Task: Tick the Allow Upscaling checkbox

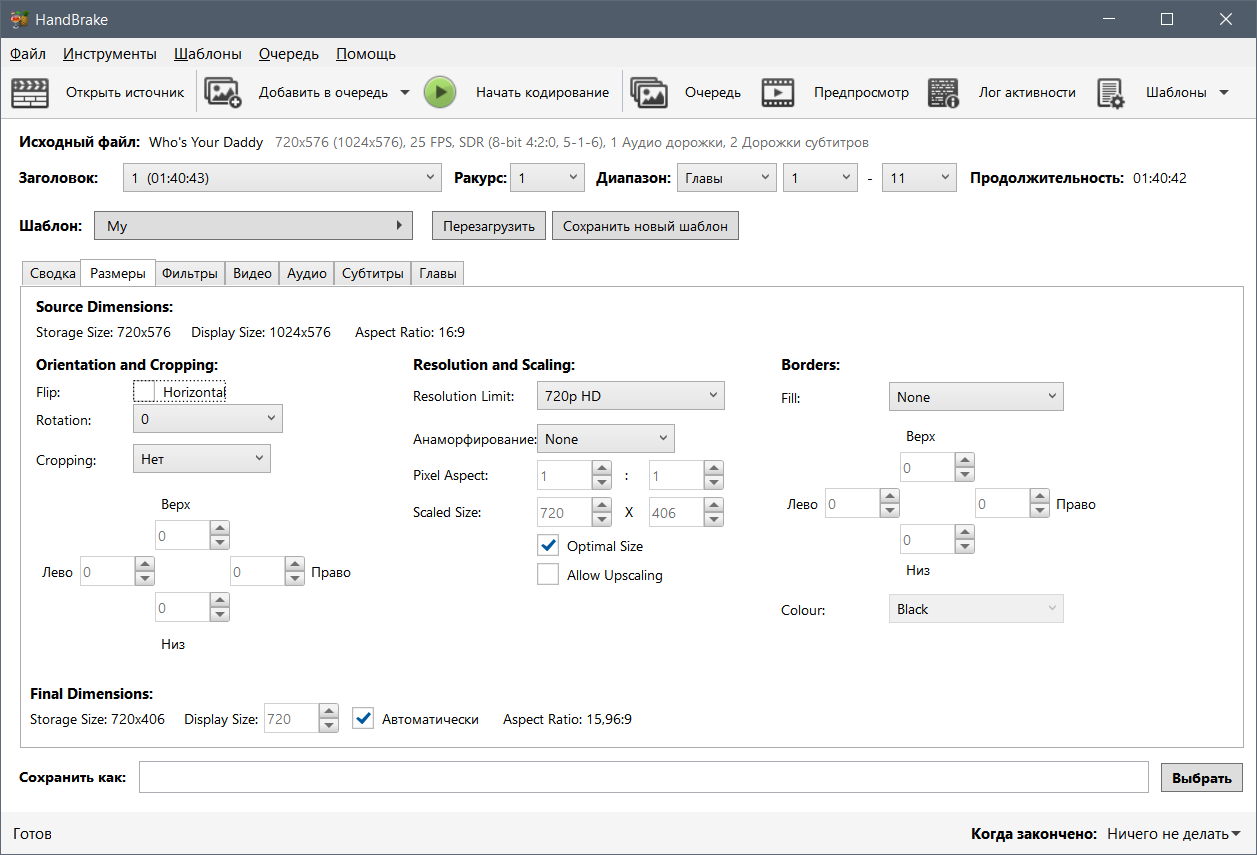Action: click(x=548, y=575)
